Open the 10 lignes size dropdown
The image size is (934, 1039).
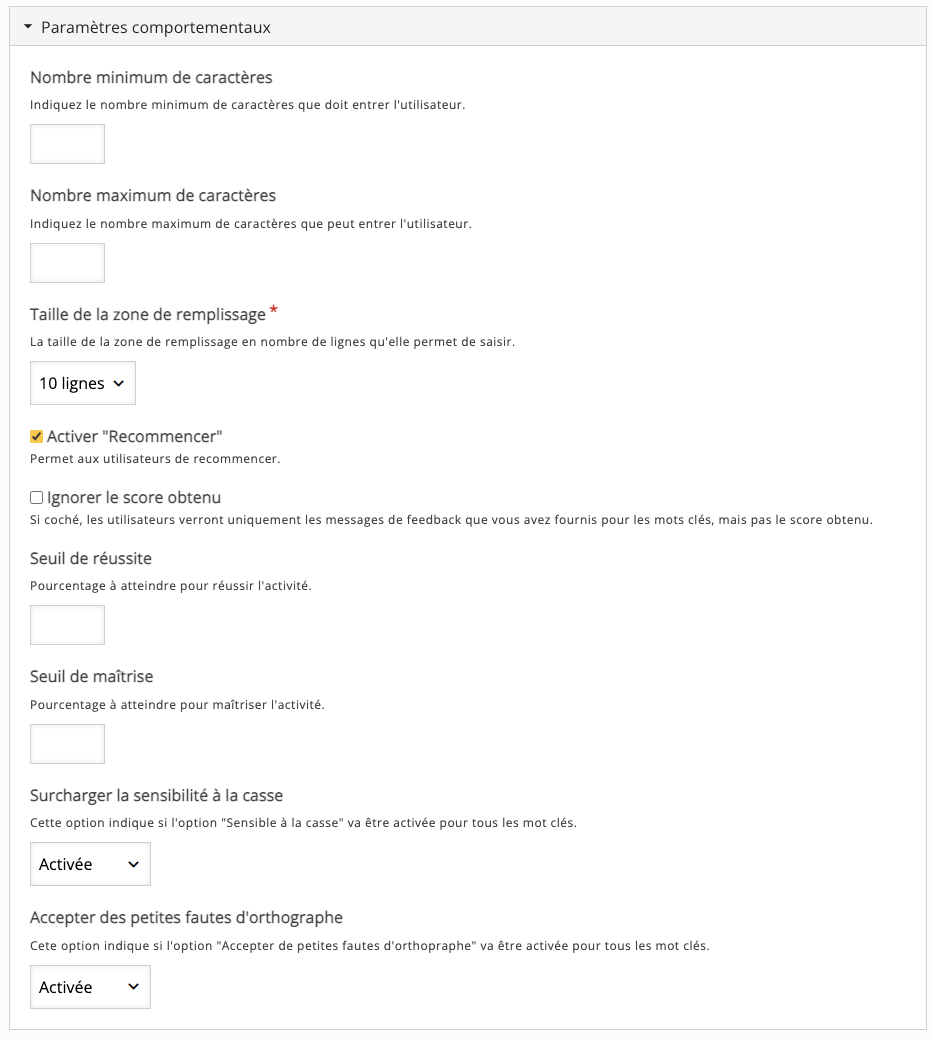click(83, 383)
